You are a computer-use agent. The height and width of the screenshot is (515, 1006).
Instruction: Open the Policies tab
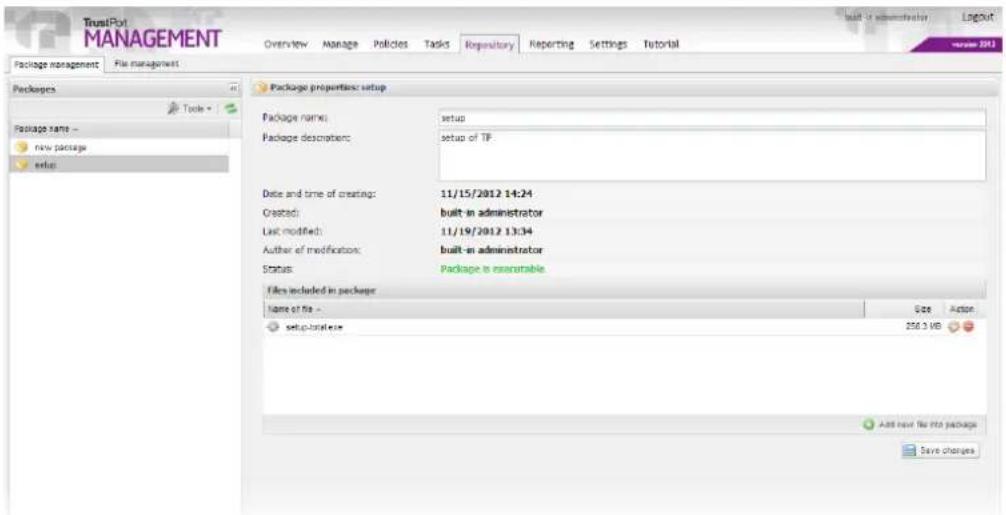[390, 44]
